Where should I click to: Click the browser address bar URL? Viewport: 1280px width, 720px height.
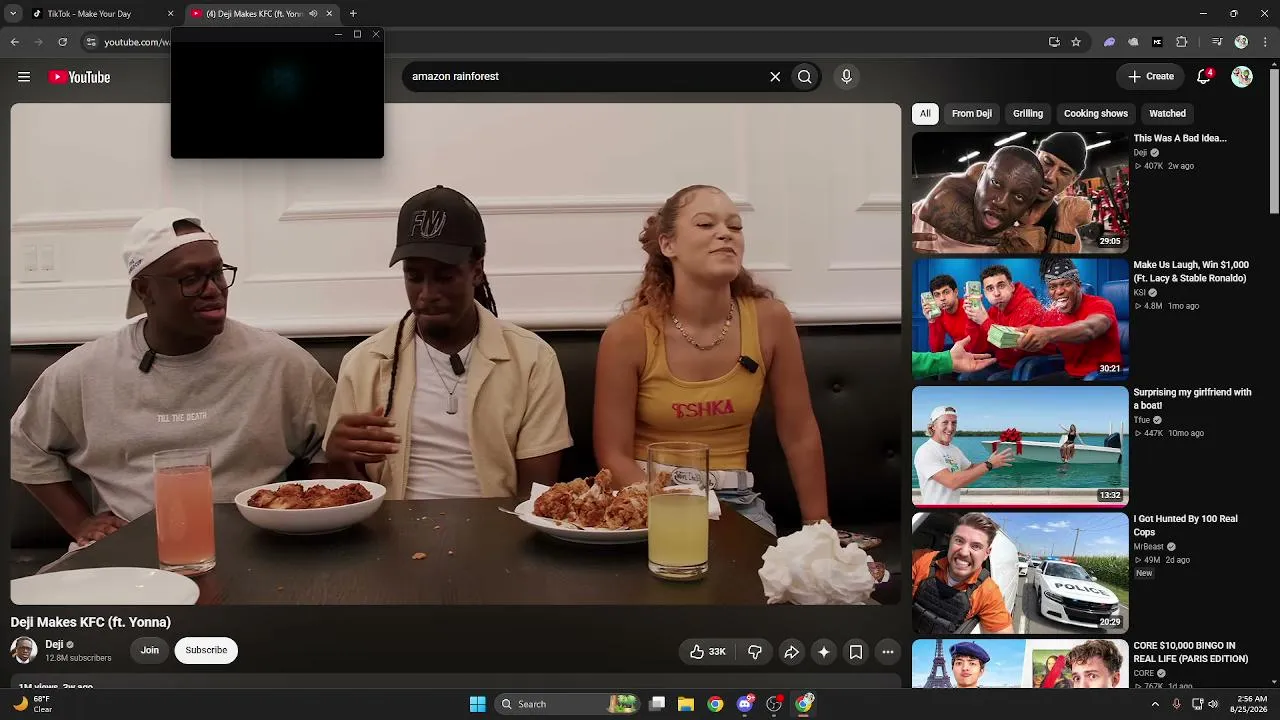tap(137, 42)
